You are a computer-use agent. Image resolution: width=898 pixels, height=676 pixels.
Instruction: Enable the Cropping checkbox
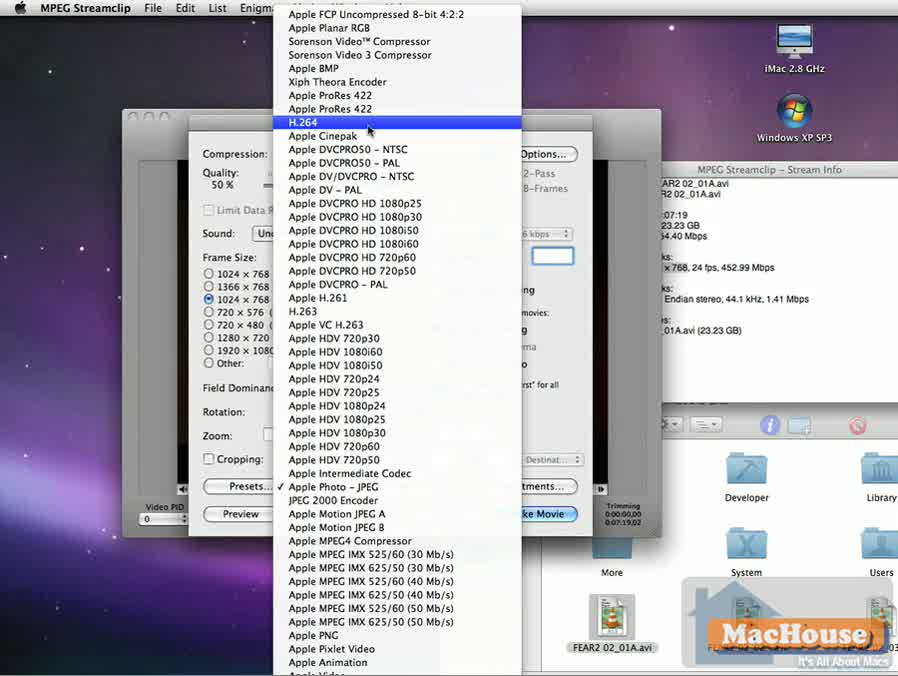click(208, 459)
